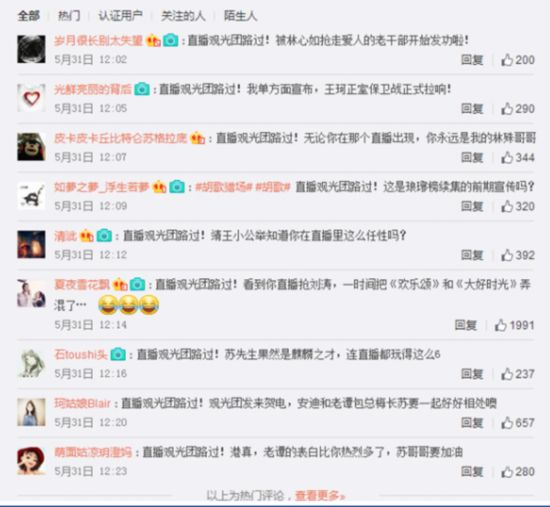Reply to the 12:05 comment
Viewport: 550px width, 507px height.
point(472,109)
